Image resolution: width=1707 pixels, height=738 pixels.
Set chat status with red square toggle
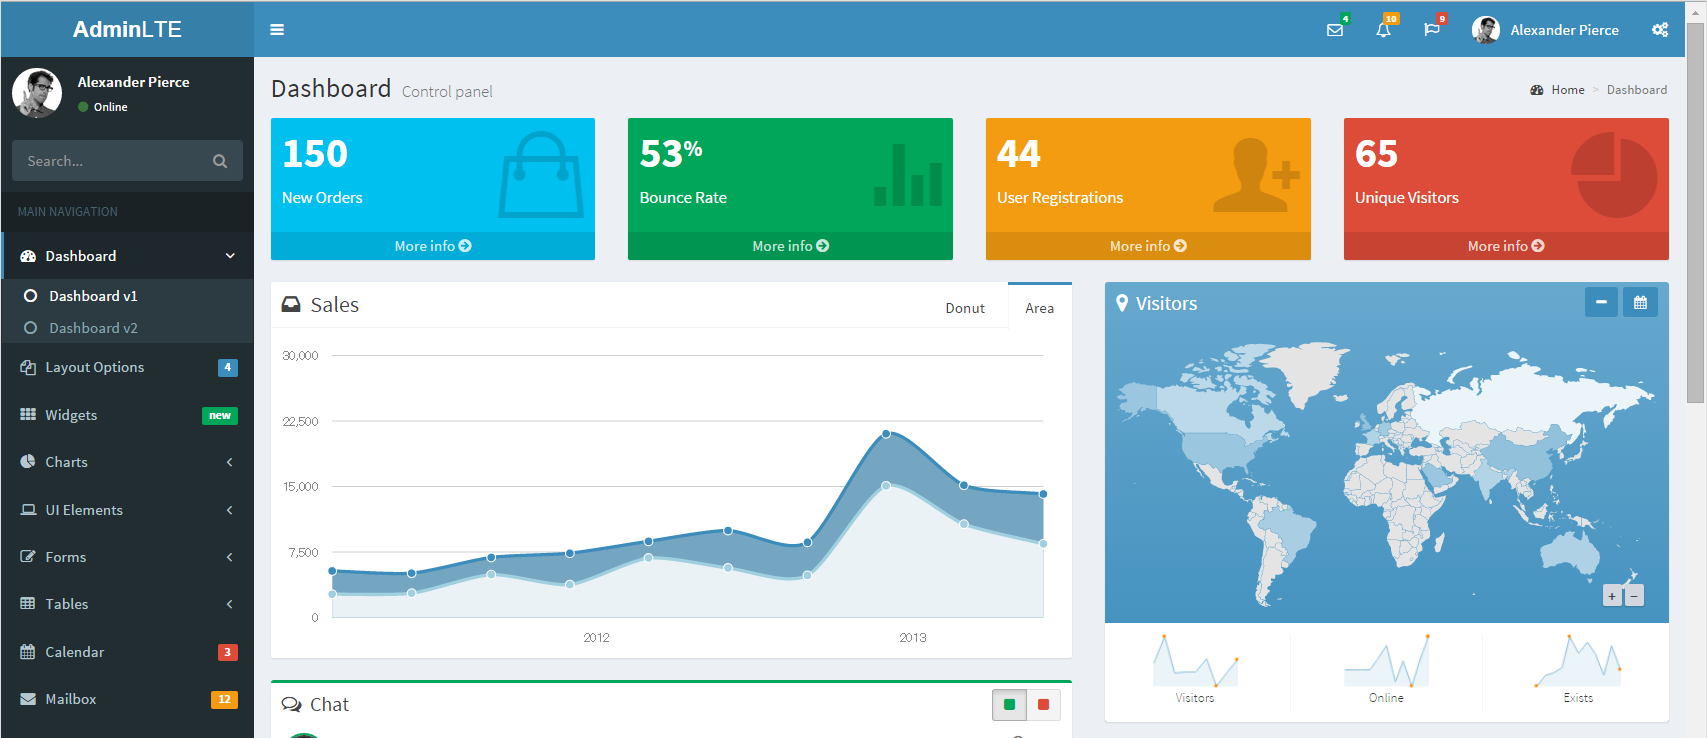point(1043,705)
